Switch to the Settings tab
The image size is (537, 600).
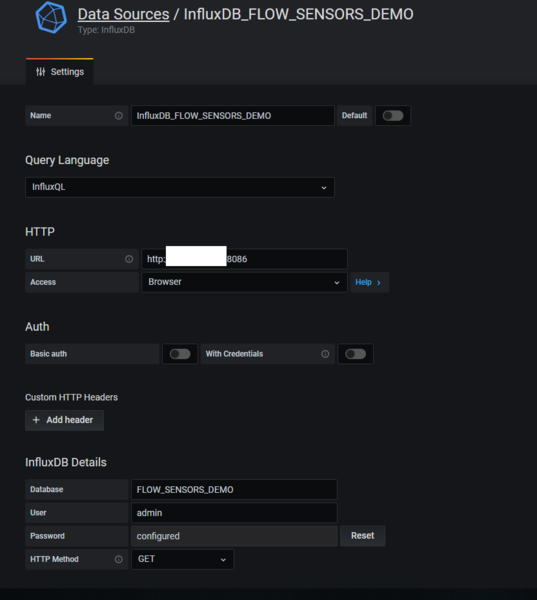tap(60, 72)
